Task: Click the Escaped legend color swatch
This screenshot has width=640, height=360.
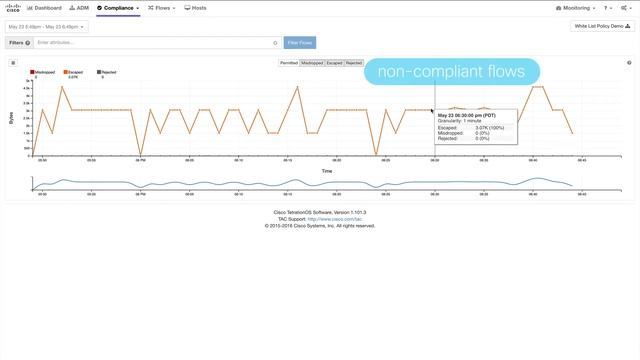Action: 65,72
